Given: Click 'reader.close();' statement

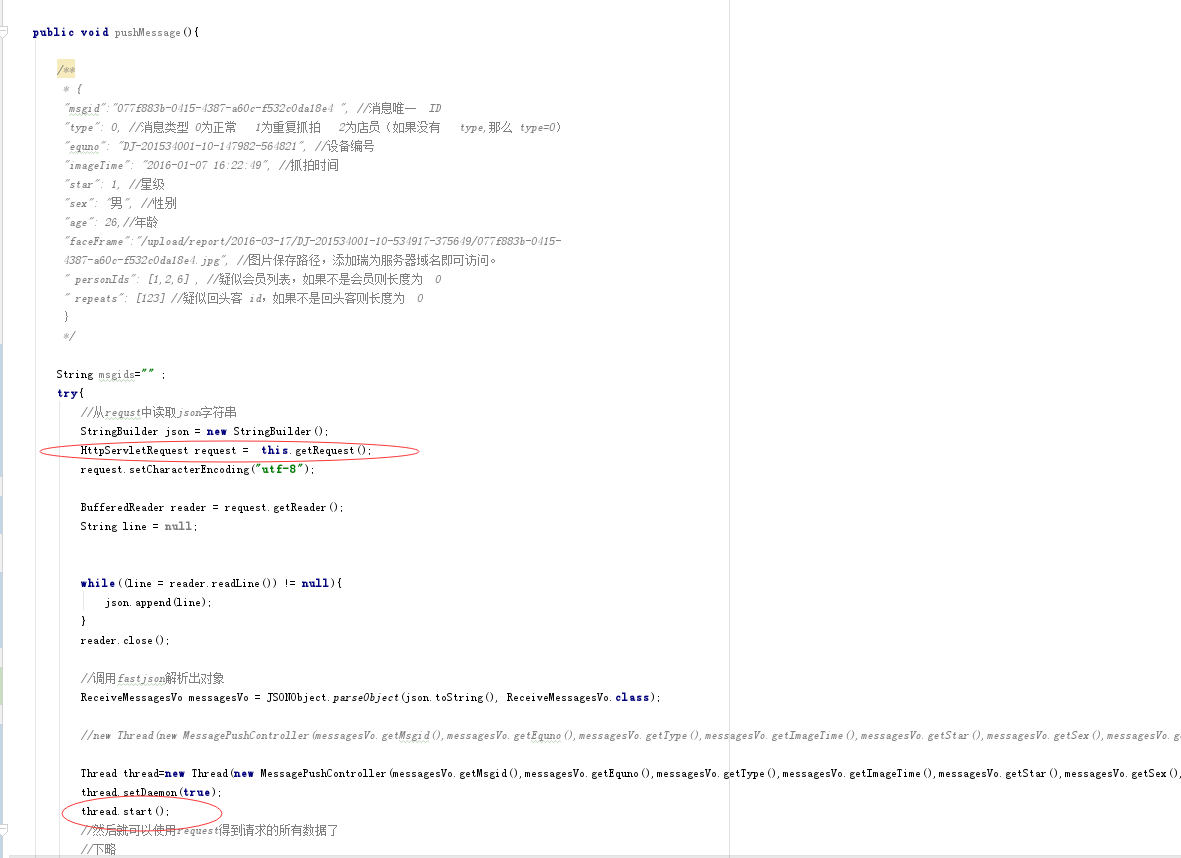Looking at the screenshot, I should (125, 640).
